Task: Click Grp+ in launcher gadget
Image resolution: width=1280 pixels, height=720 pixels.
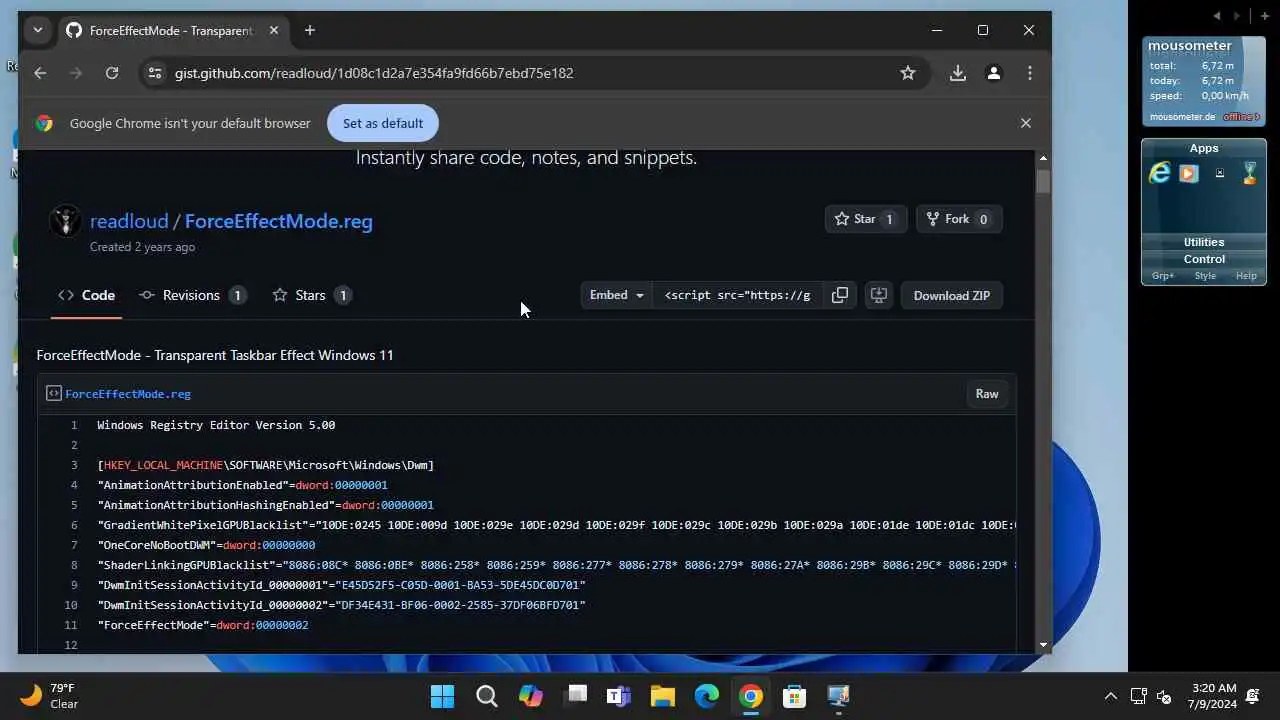Action: coord(1163,276)
